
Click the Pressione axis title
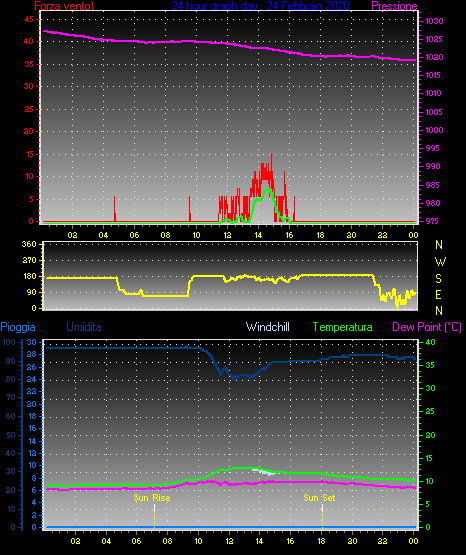(394, 6)
